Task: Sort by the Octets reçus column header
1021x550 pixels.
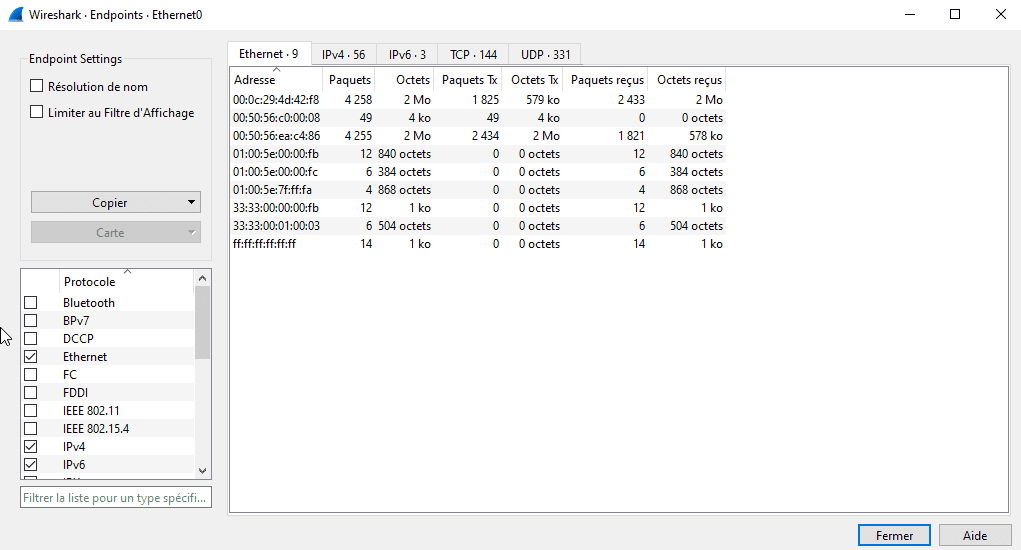Action: tap(687, 79)
